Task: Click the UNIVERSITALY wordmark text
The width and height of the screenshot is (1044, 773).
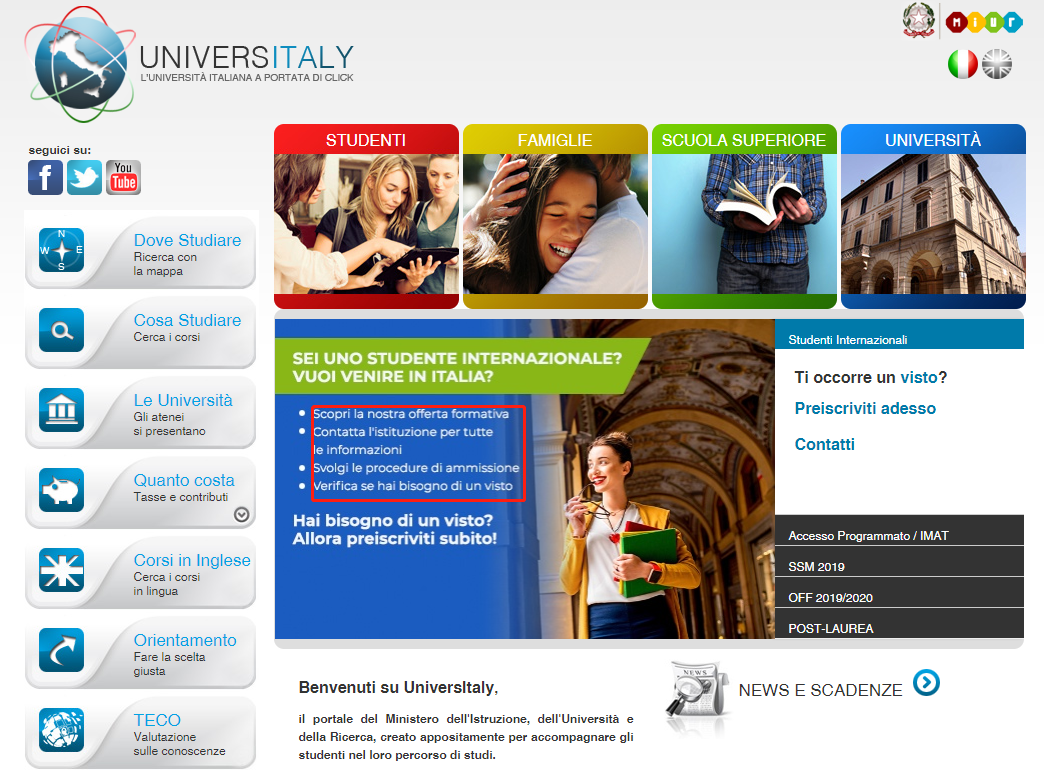Action: coord(246,57)
